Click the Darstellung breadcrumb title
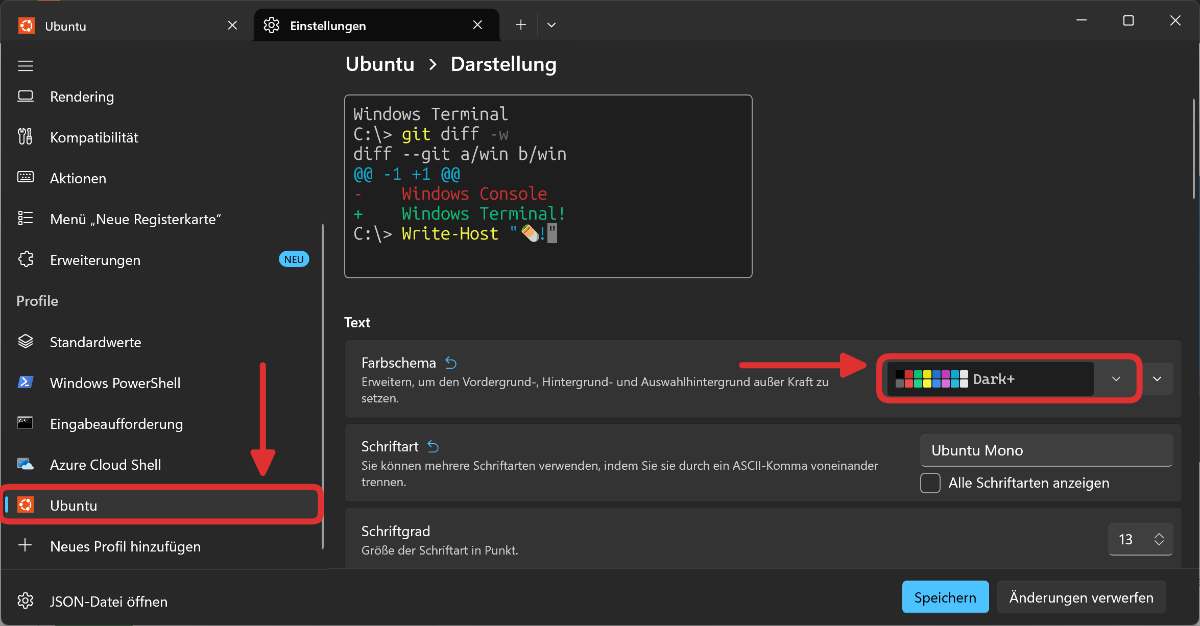The image size is (1200, 626). (x=503, y=64)
